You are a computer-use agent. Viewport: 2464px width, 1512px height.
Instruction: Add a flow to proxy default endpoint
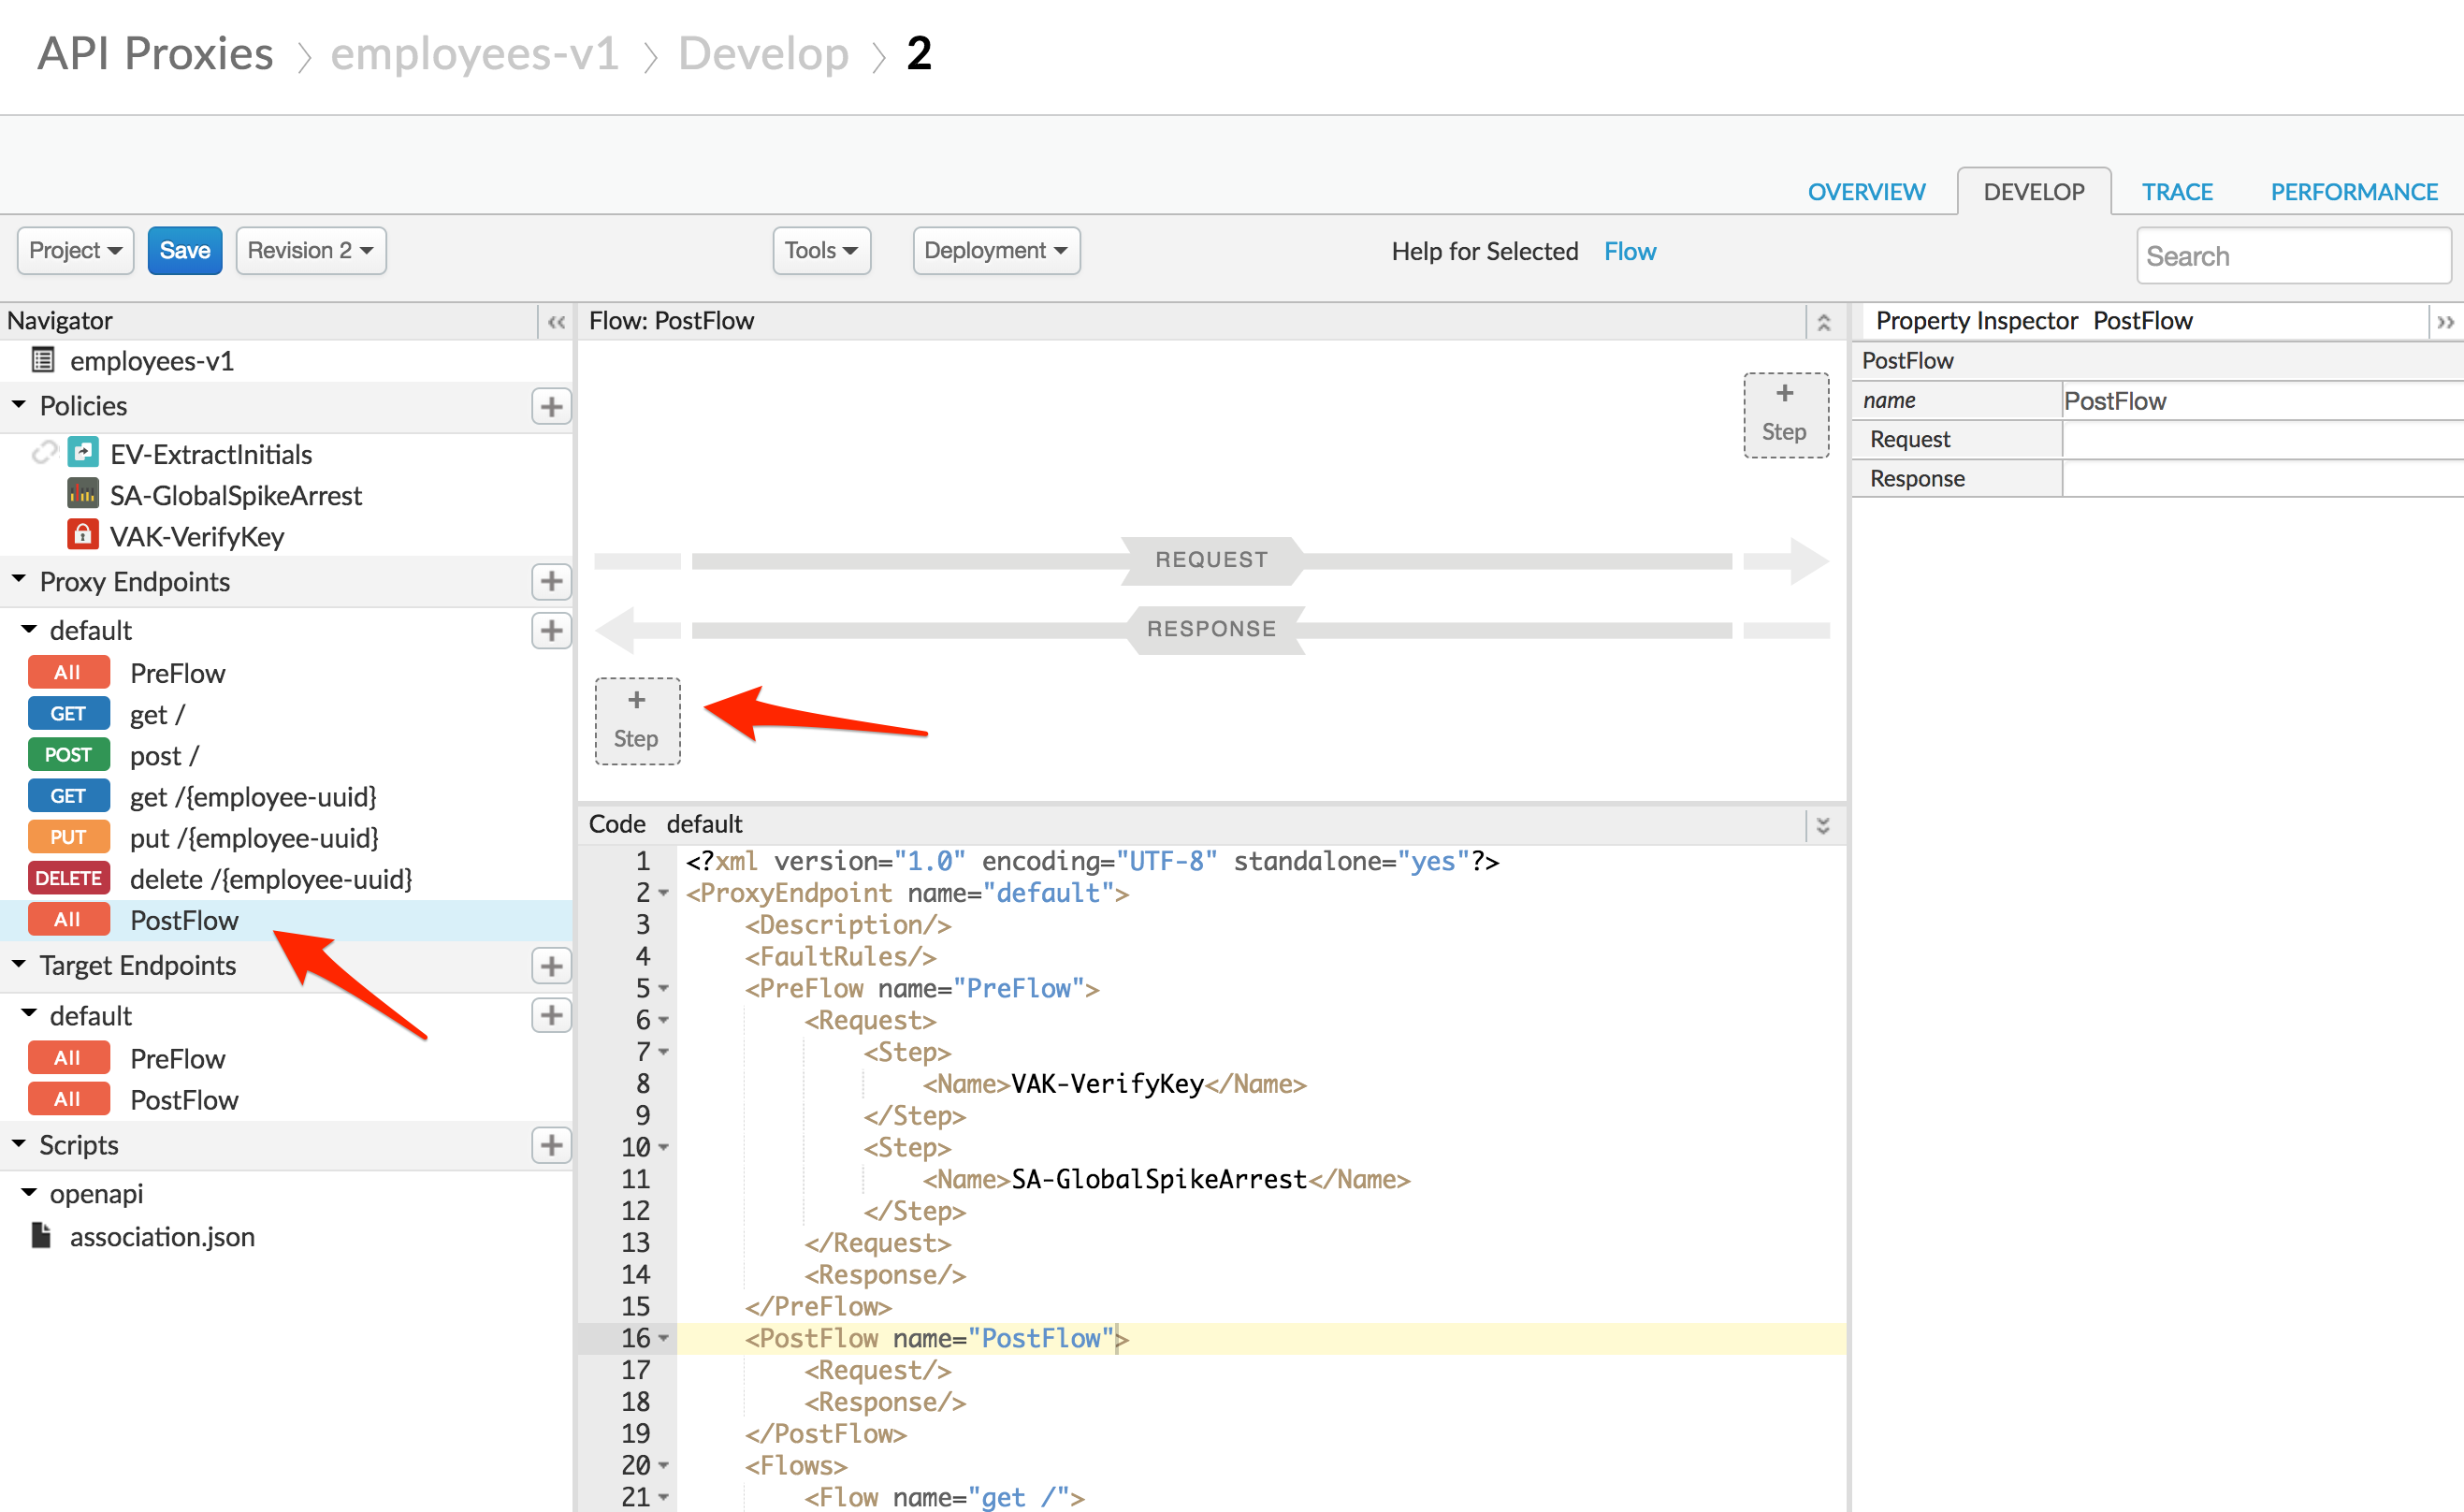551,630
